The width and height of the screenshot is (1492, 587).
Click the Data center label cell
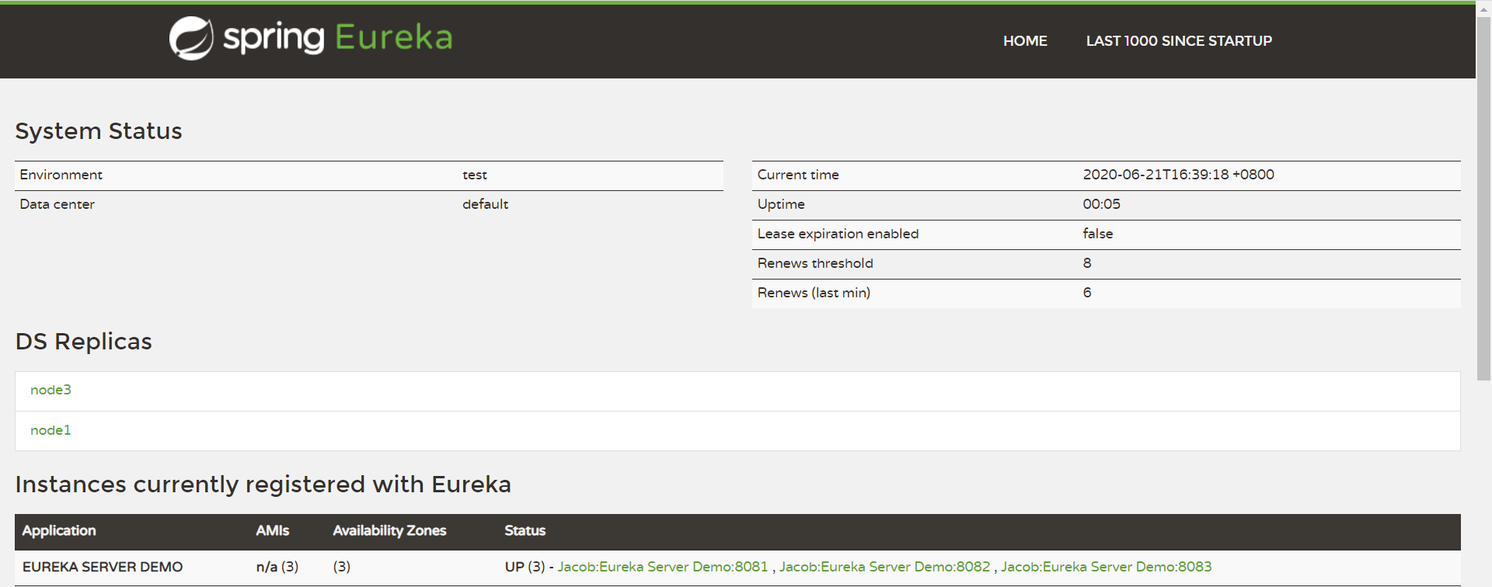[x=57, y=204]
